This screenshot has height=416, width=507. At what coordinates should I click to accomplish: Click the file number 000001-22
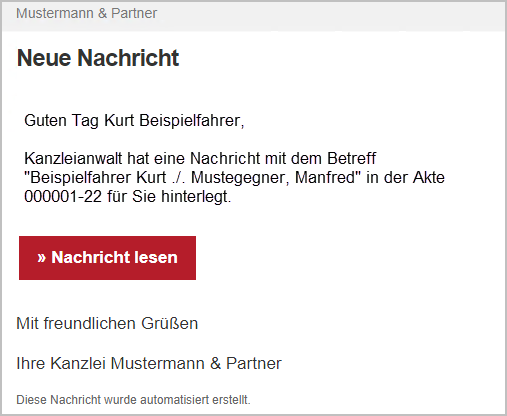coord(63,196)
